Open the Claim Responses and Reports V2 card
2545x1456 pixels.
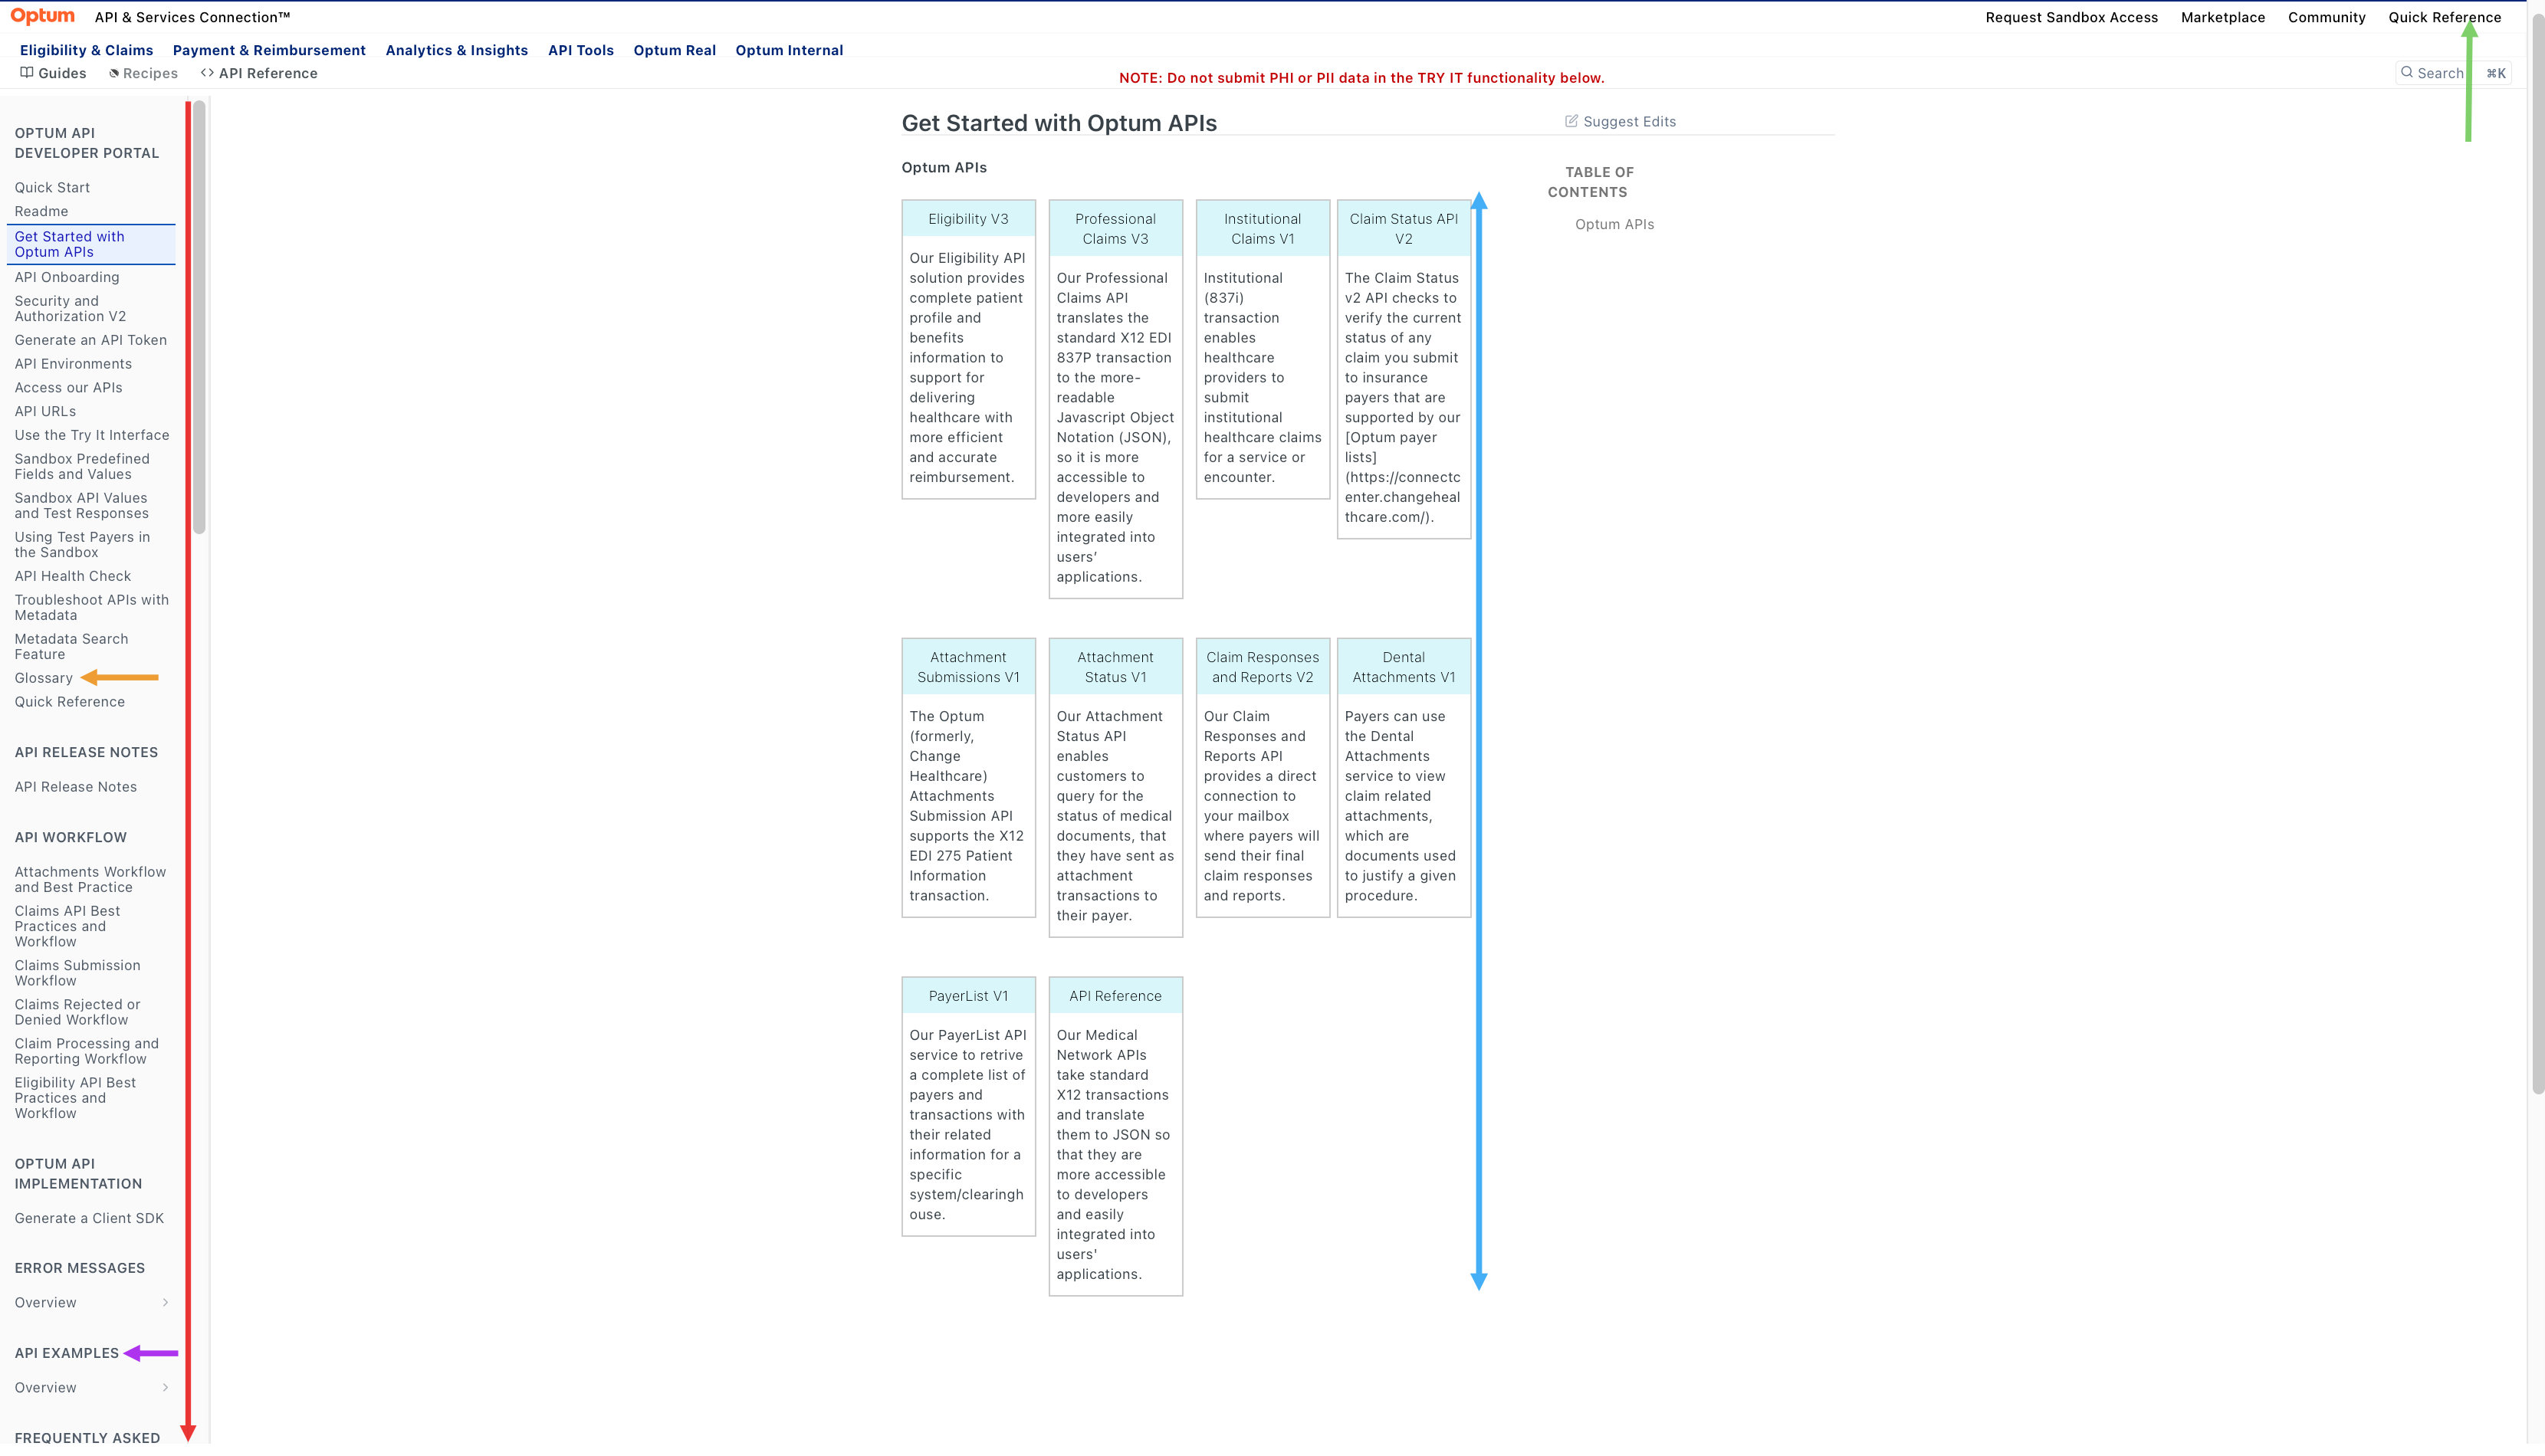pos(1263,777)
